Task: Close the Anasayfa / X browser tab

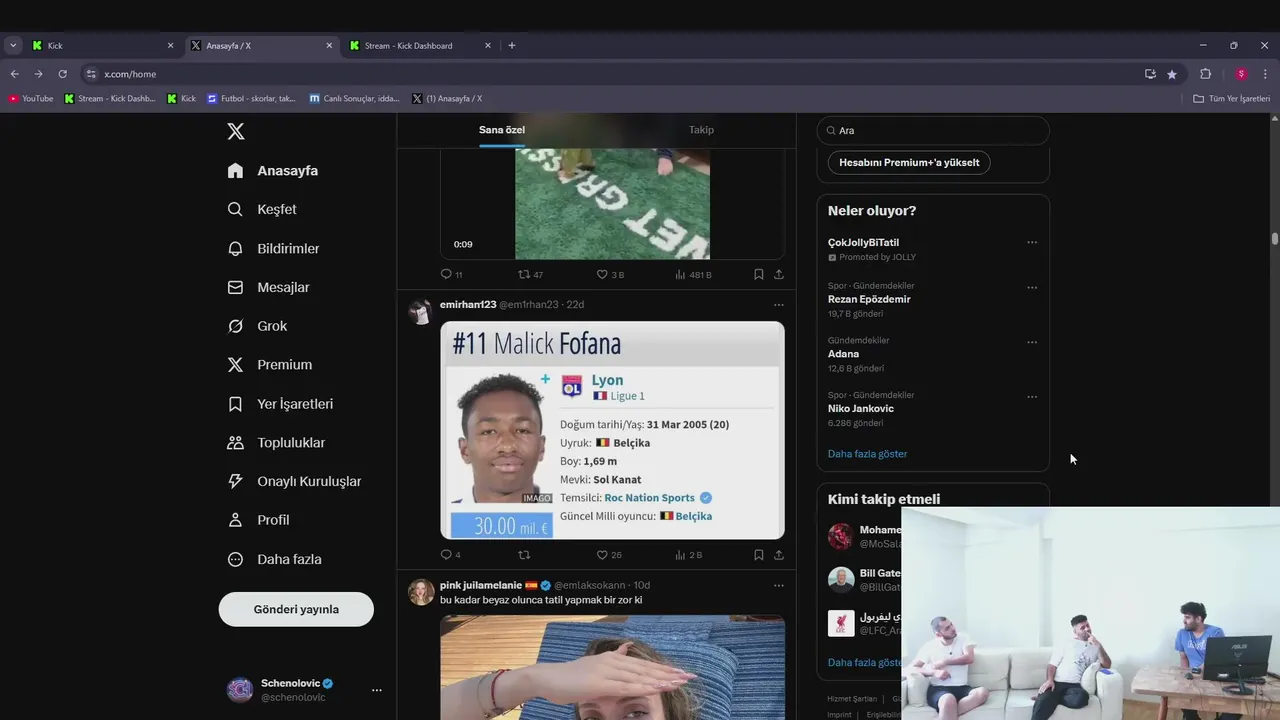Action: (x=329, y=45)
